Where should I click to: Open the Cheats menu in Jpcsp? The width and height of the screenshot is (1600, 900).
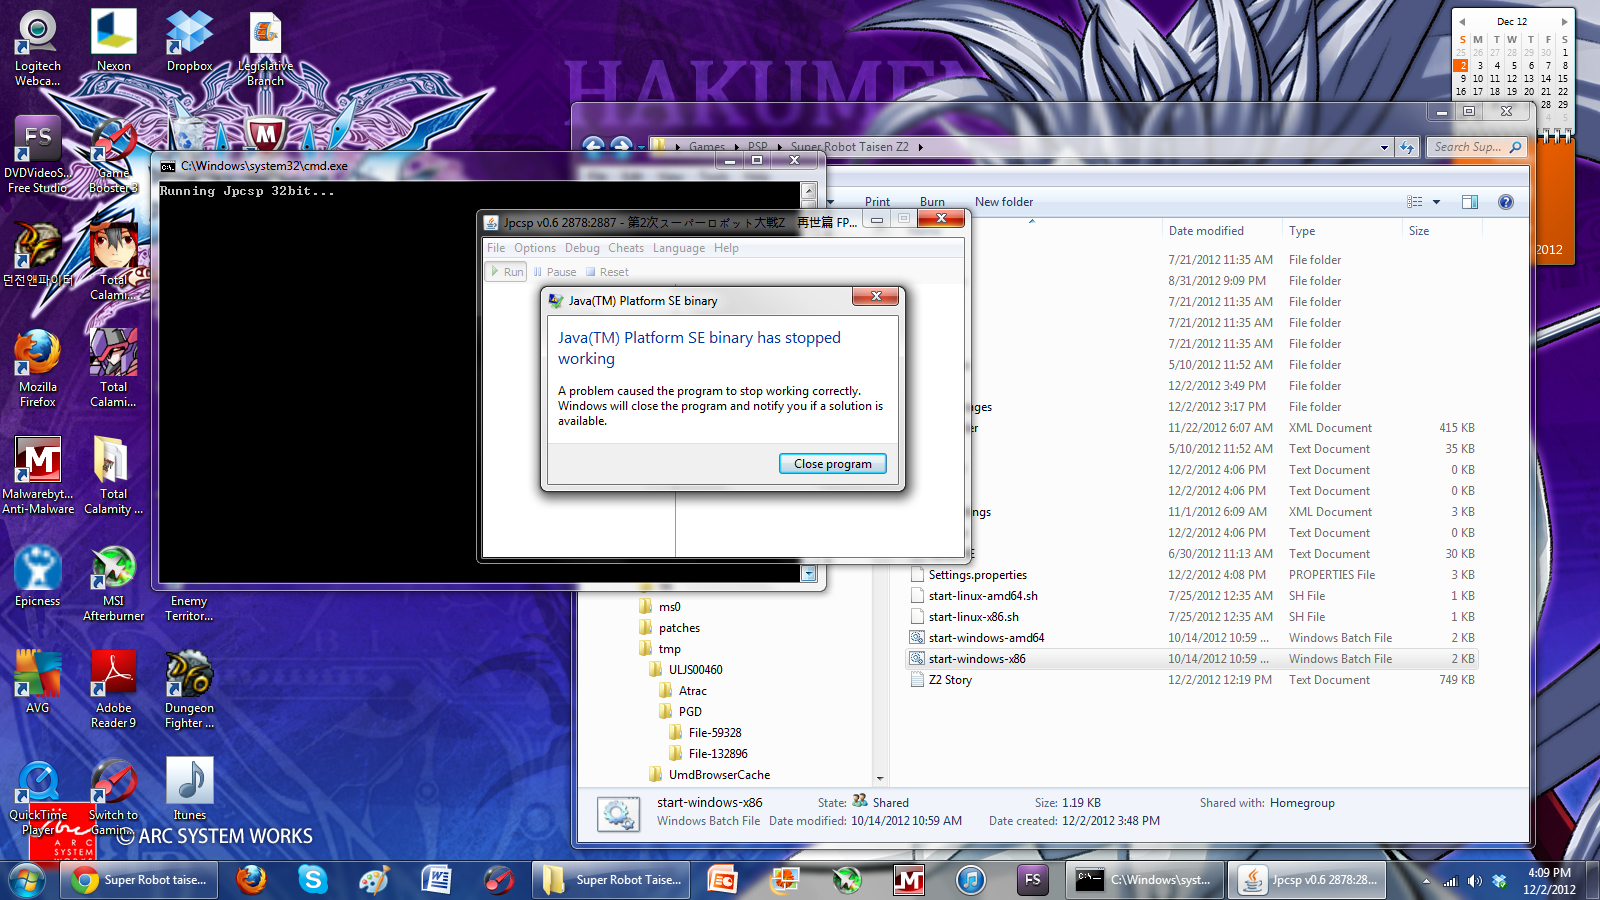[x=626, y=248]
